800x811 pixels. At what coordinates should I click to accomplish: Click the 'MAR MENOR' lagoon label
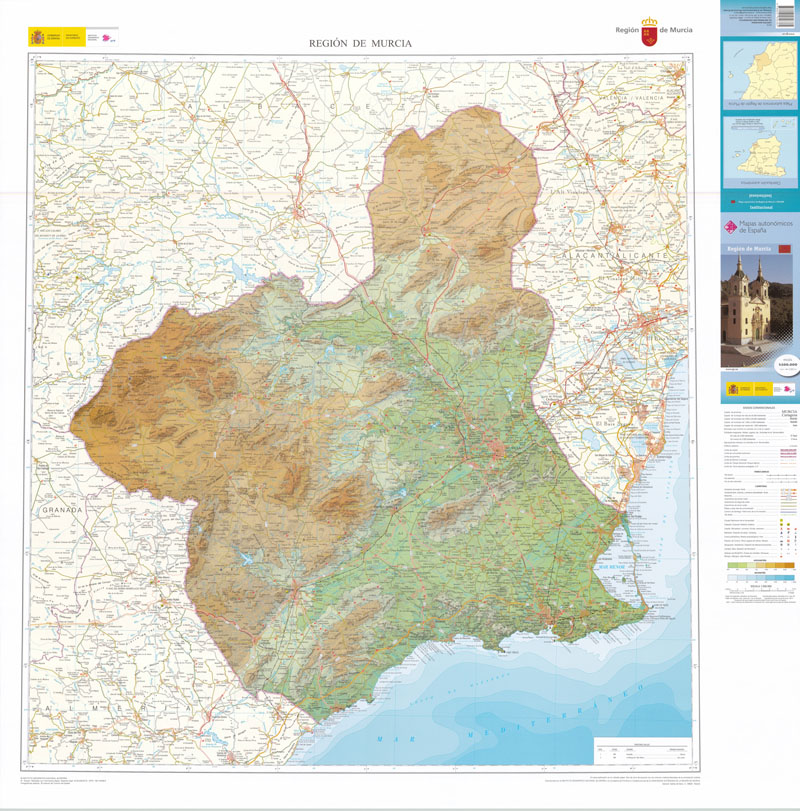[x=612, y=567]
